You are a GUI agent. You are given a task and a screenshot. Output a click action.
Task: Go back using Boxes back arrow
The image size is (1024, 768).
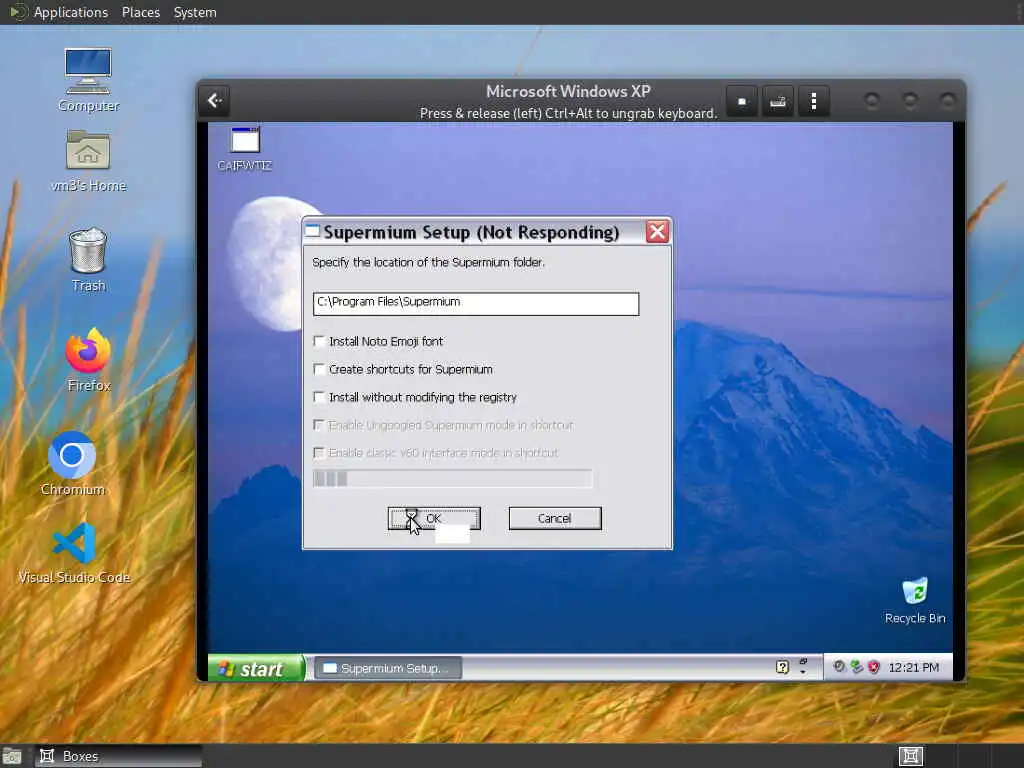coord(215,101)
